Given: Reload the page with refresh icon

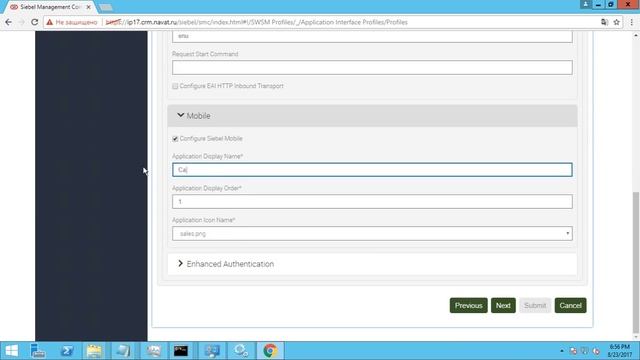Looking at the screenshot, I should click(35, 22).
